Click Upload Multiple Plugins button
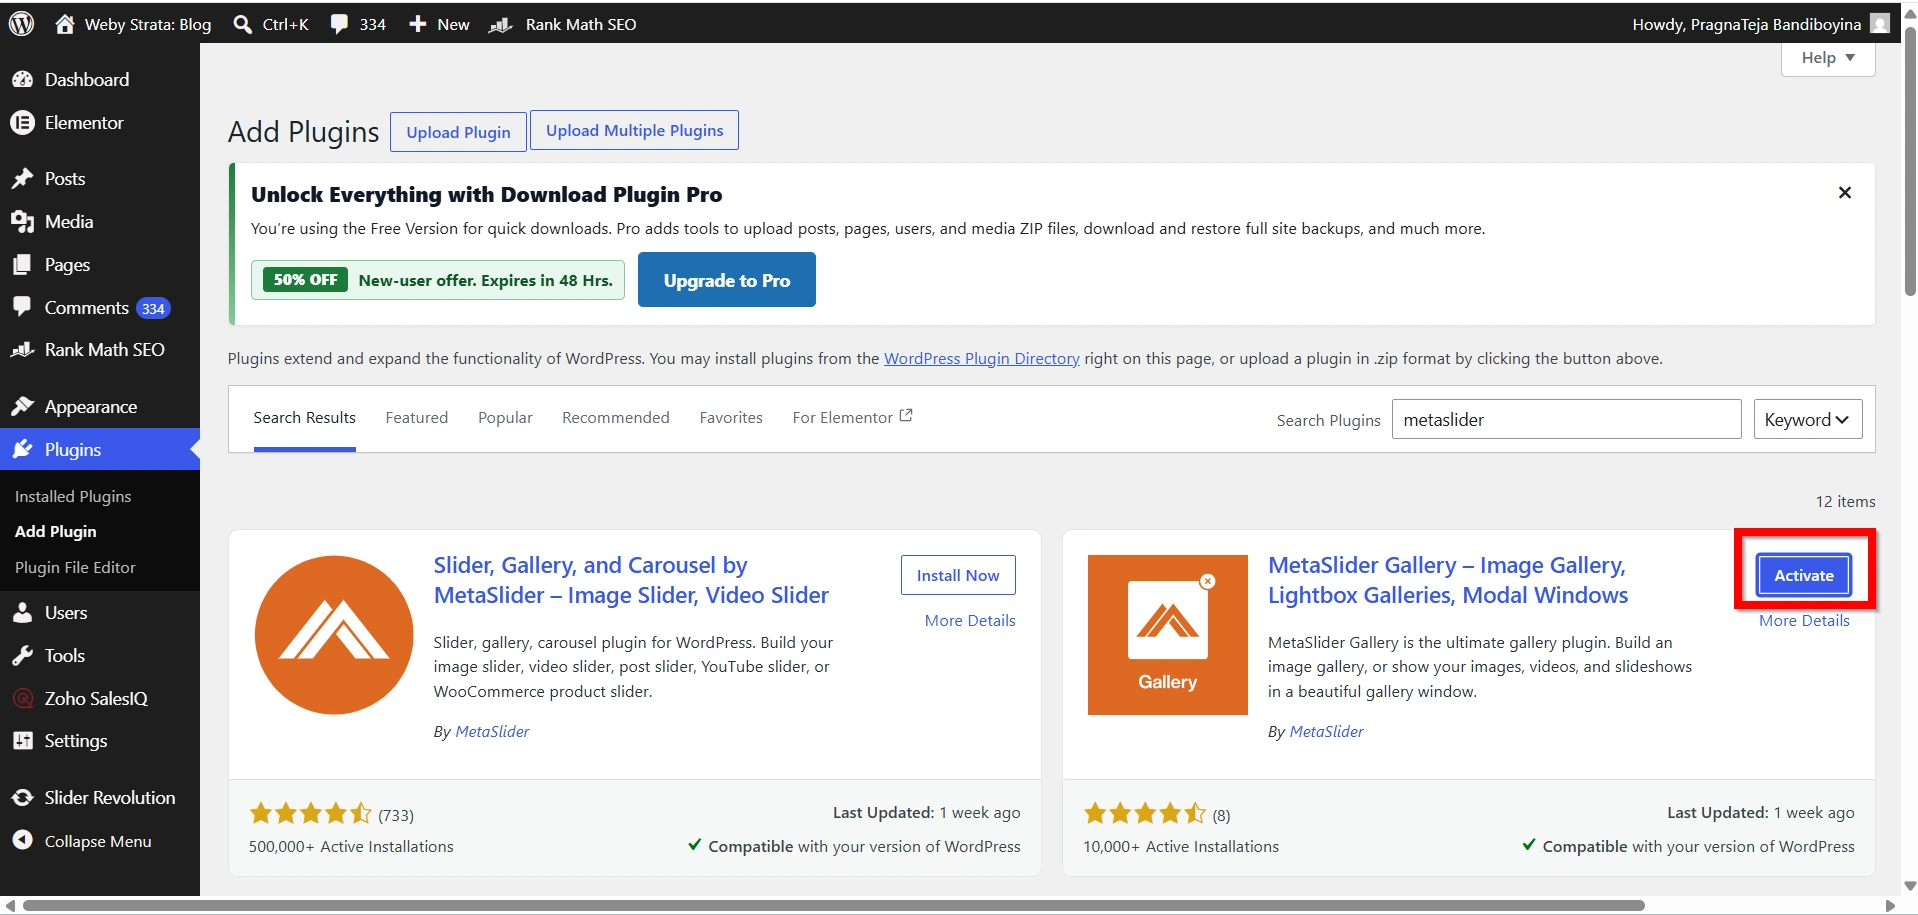The width and height of the screenshot is (1918, 915). (635, 130)
